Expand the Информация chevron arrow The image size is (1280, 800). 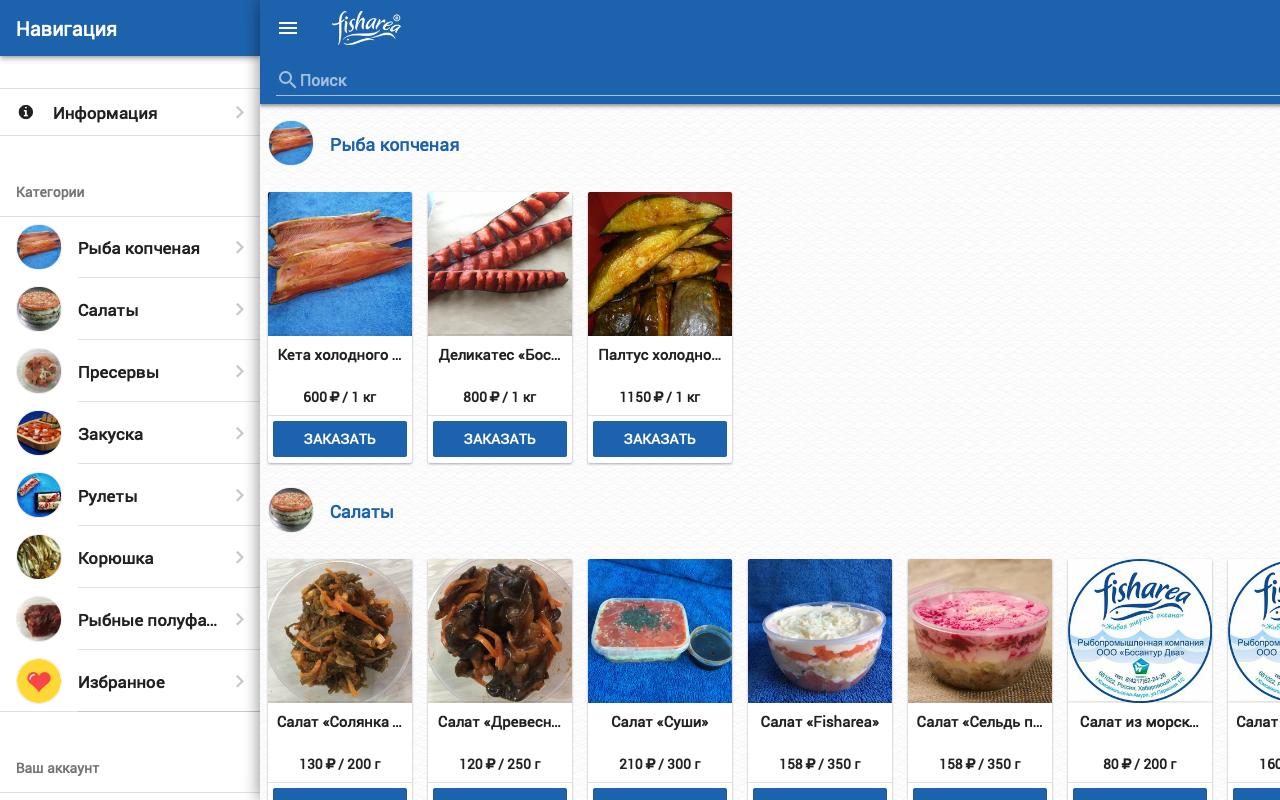240,112
